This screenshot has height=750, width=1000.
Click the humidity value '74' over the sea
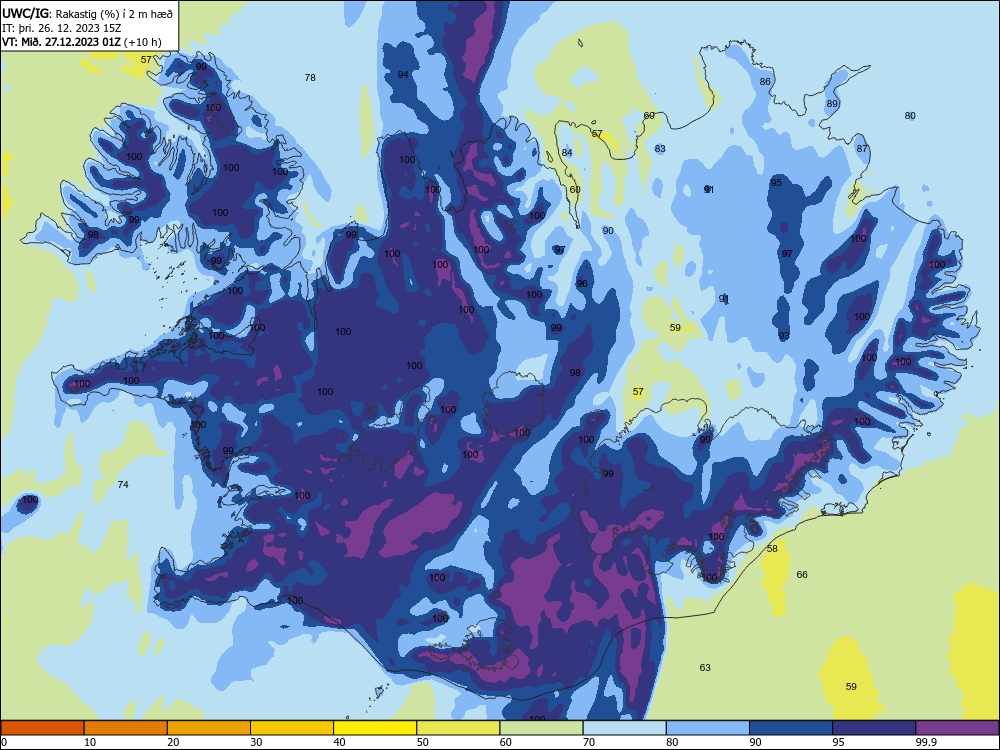tap(123, 485)
